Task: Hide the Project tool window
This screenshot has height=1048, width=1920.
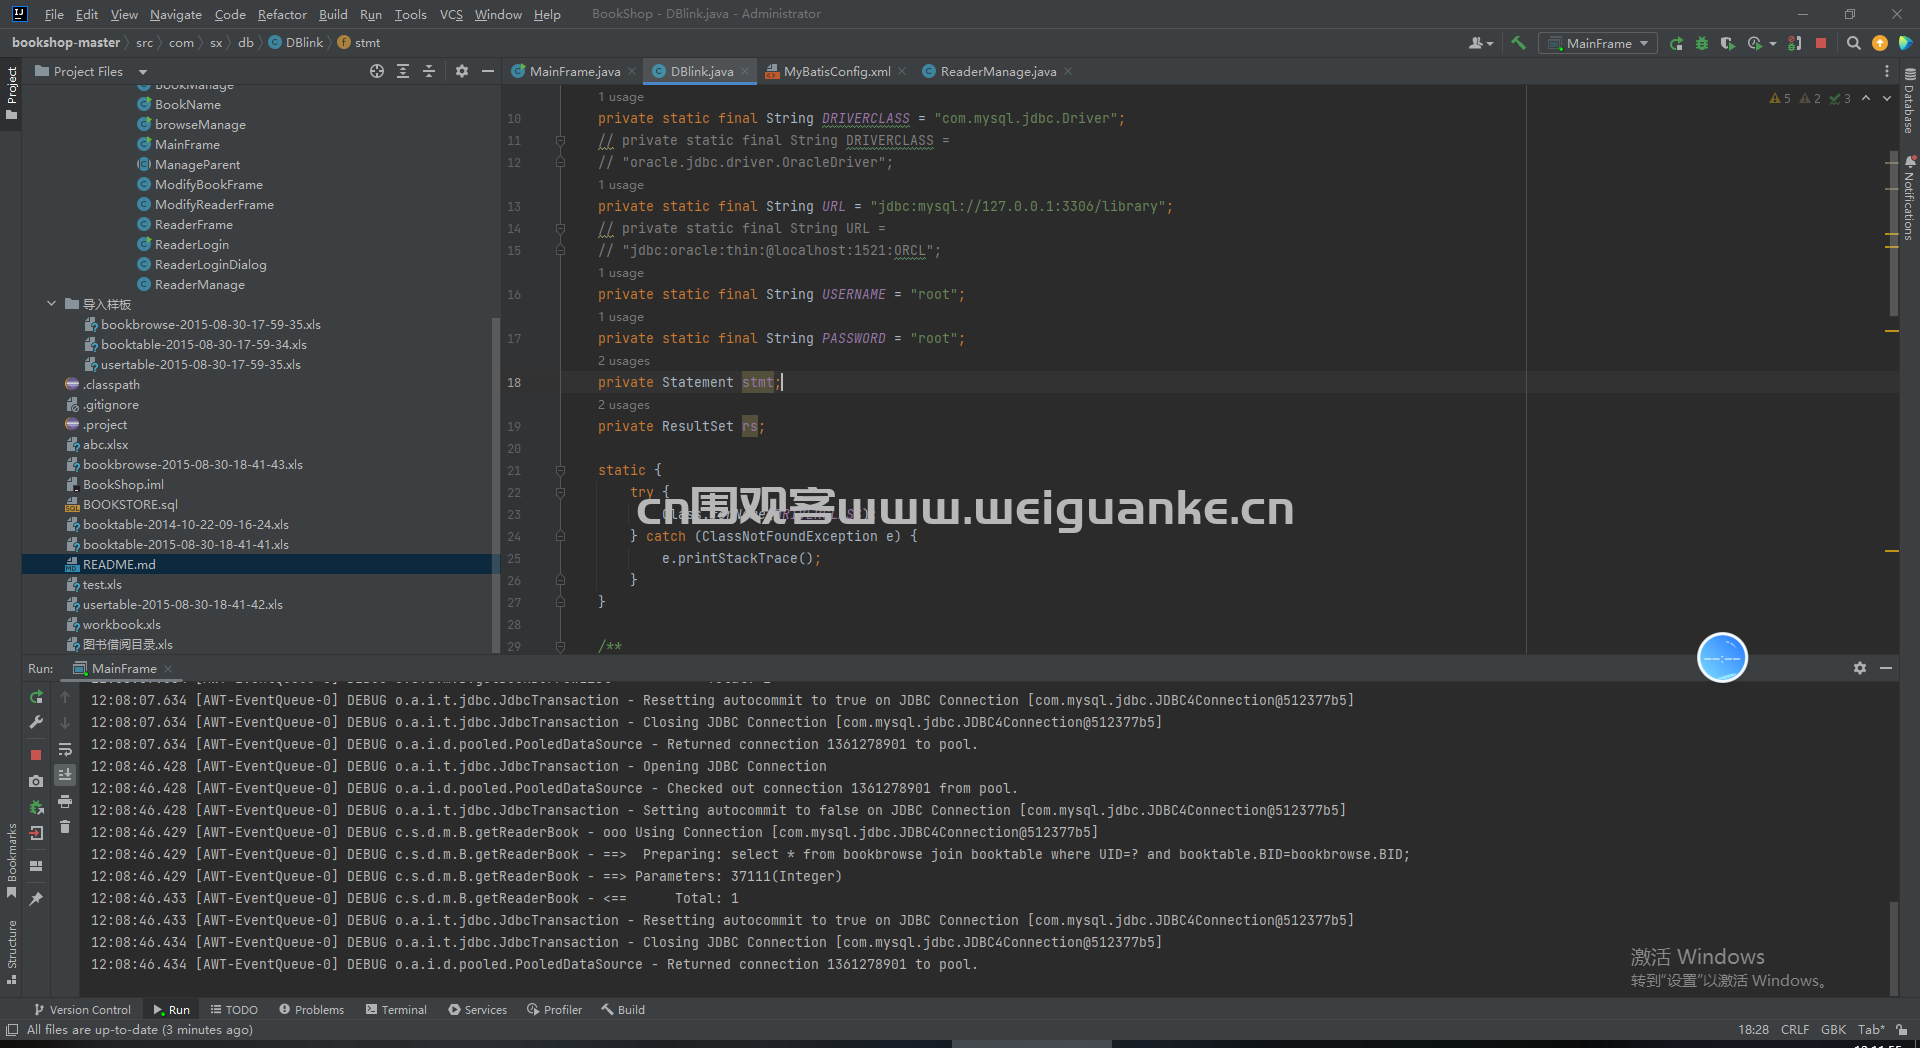Action: pos(488,71)
